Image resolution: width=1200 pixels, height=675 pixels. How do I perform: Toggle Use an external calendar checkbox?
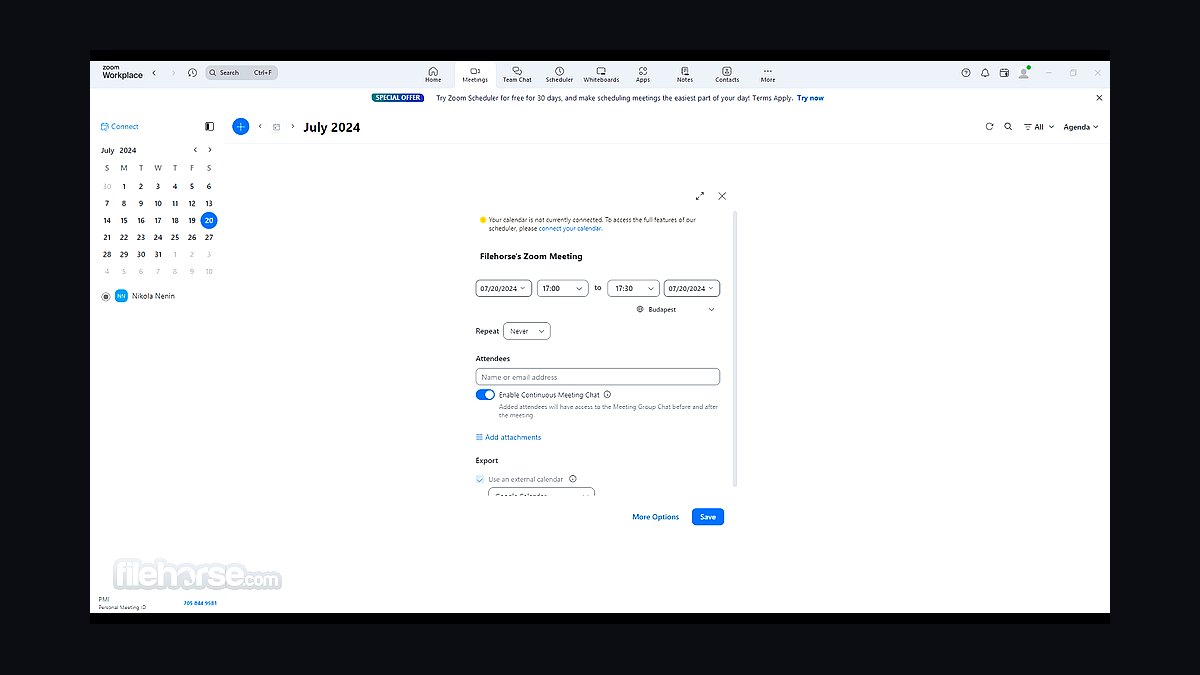pos(480,479)
